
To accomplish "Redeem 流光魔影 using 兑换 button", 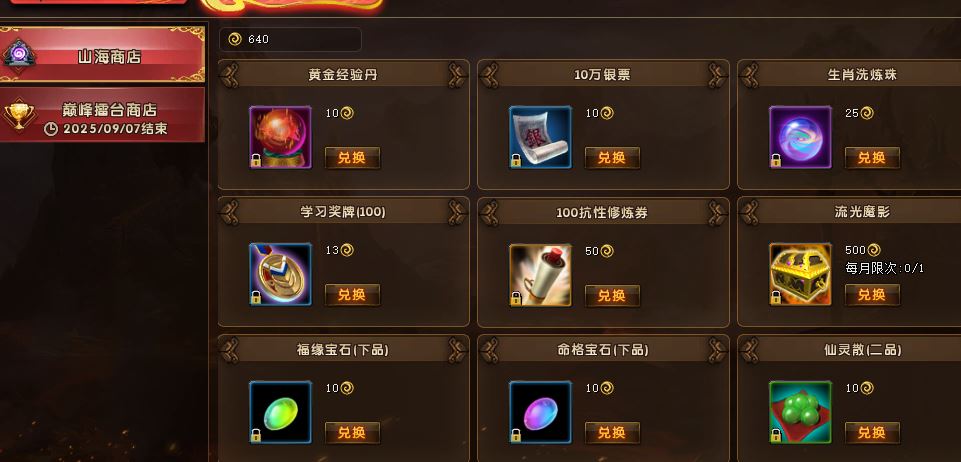I will pyautogui.click(x=872, y=295).
